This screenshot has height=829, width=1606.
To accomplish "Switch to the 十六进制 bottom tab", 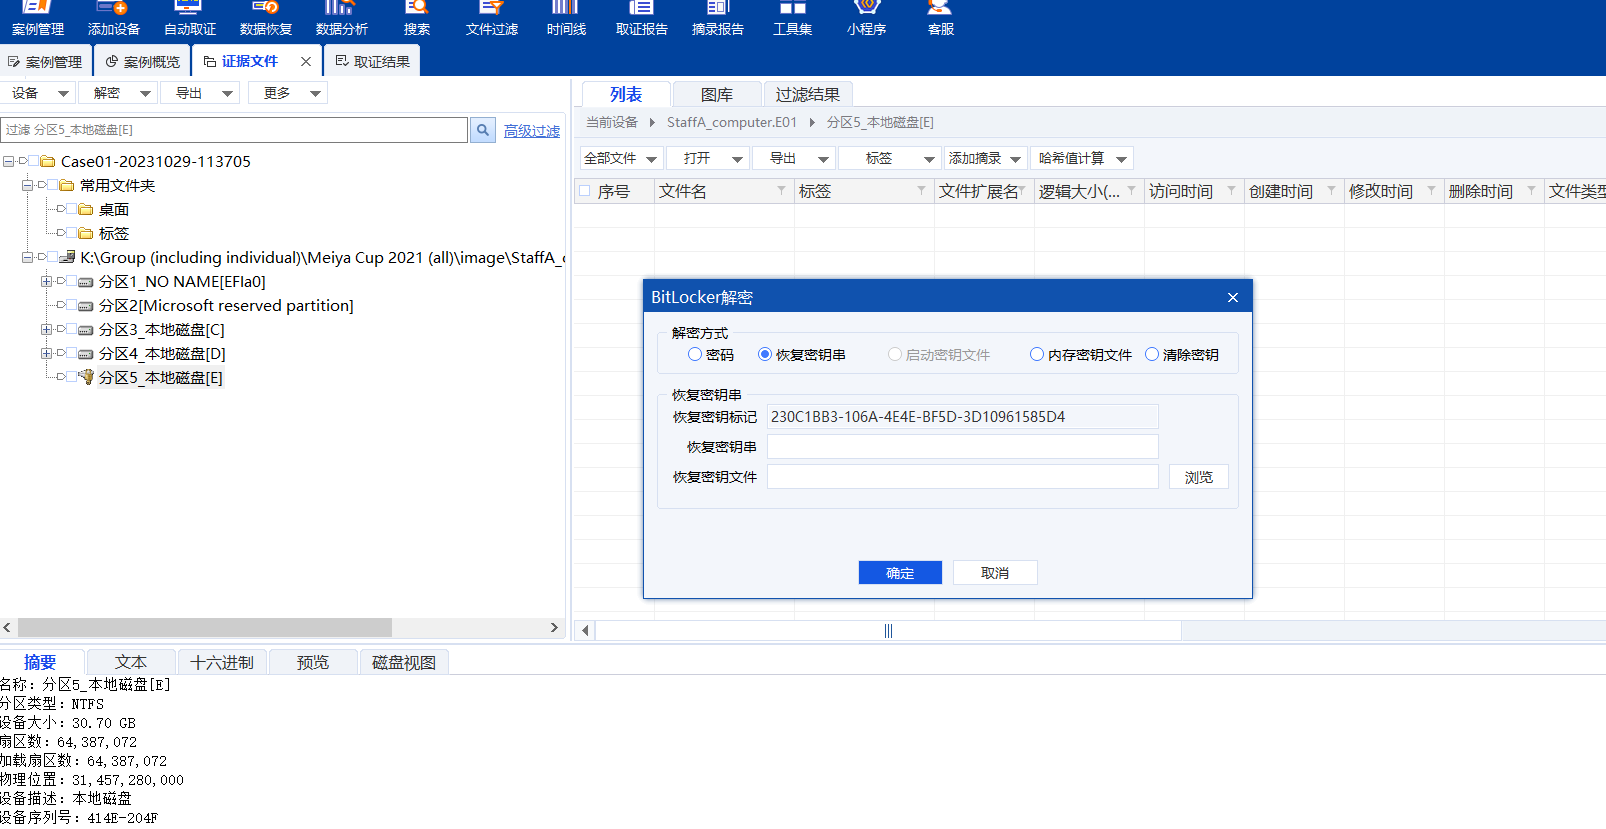I will point(222,662).
